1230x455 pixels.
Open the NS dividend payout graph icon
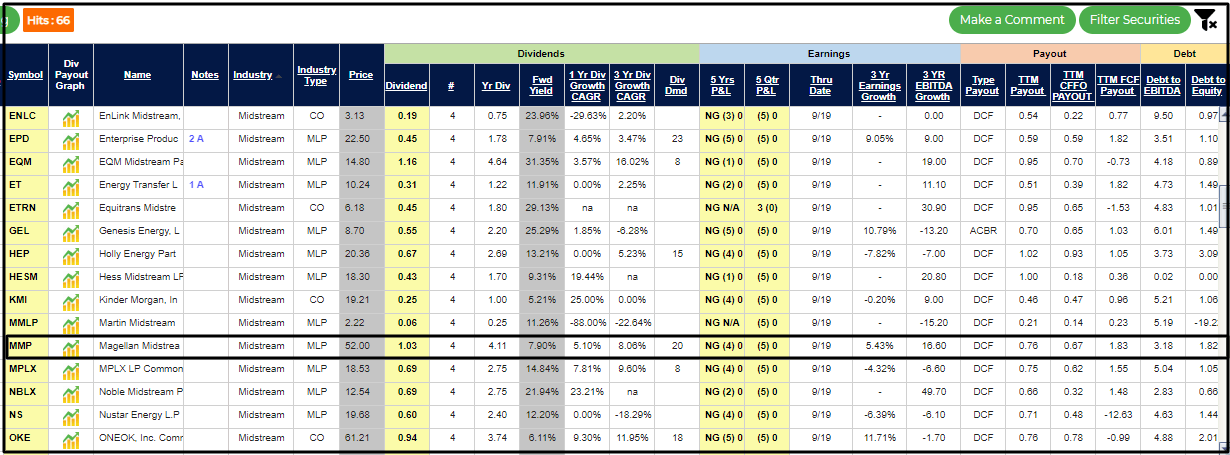tap(71, 415)
